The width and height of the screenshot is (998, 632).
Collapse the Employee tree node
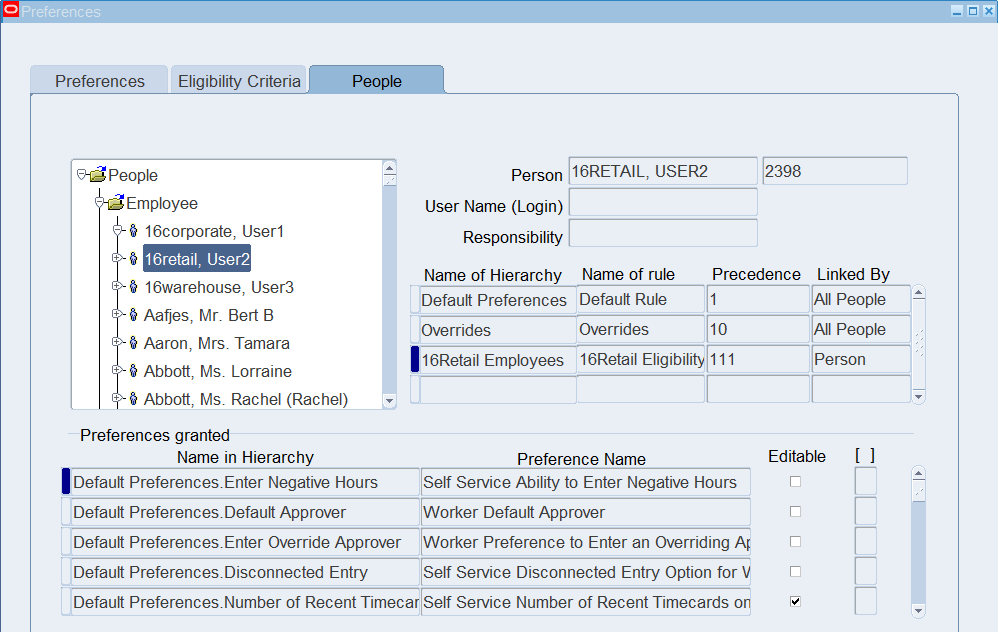[100, 203]
